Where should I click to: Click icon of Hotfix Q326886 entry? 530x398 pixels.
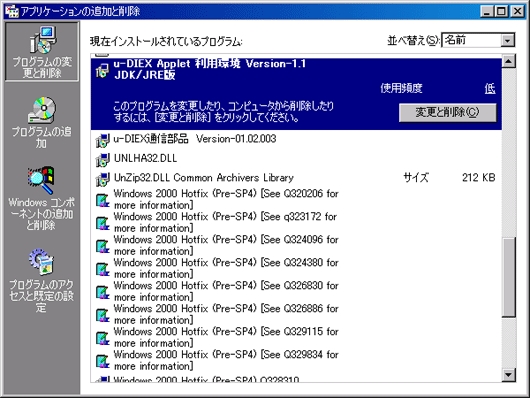tap(103, 315)
